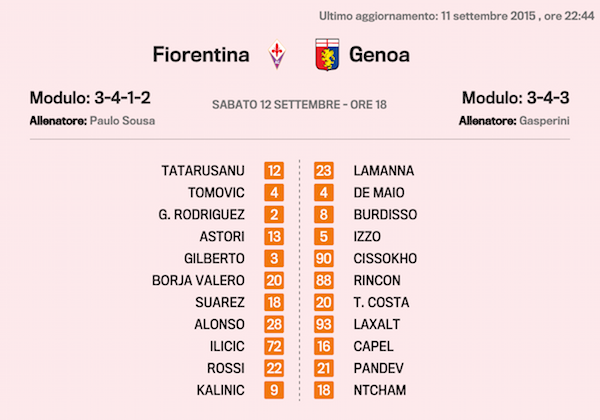The height and width of the screenshot is (420, 600).
Task: Click Laxalt's number 93 jersey badge
Action: click(x=324, y=324)
